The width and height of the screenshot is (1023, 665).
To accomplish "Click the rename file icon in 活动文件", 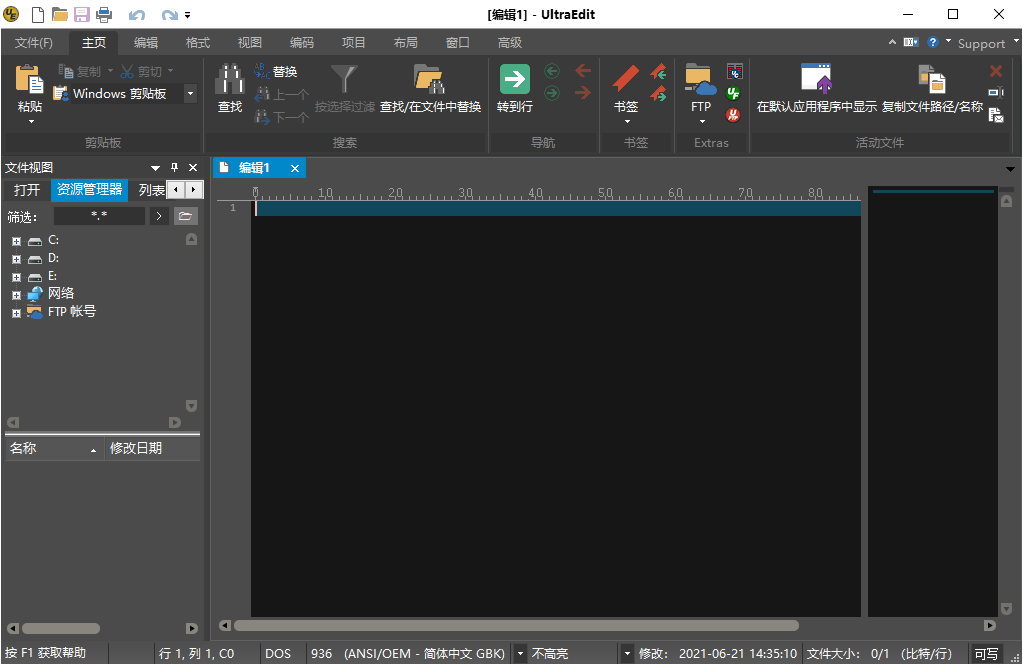I will (996, 93).
